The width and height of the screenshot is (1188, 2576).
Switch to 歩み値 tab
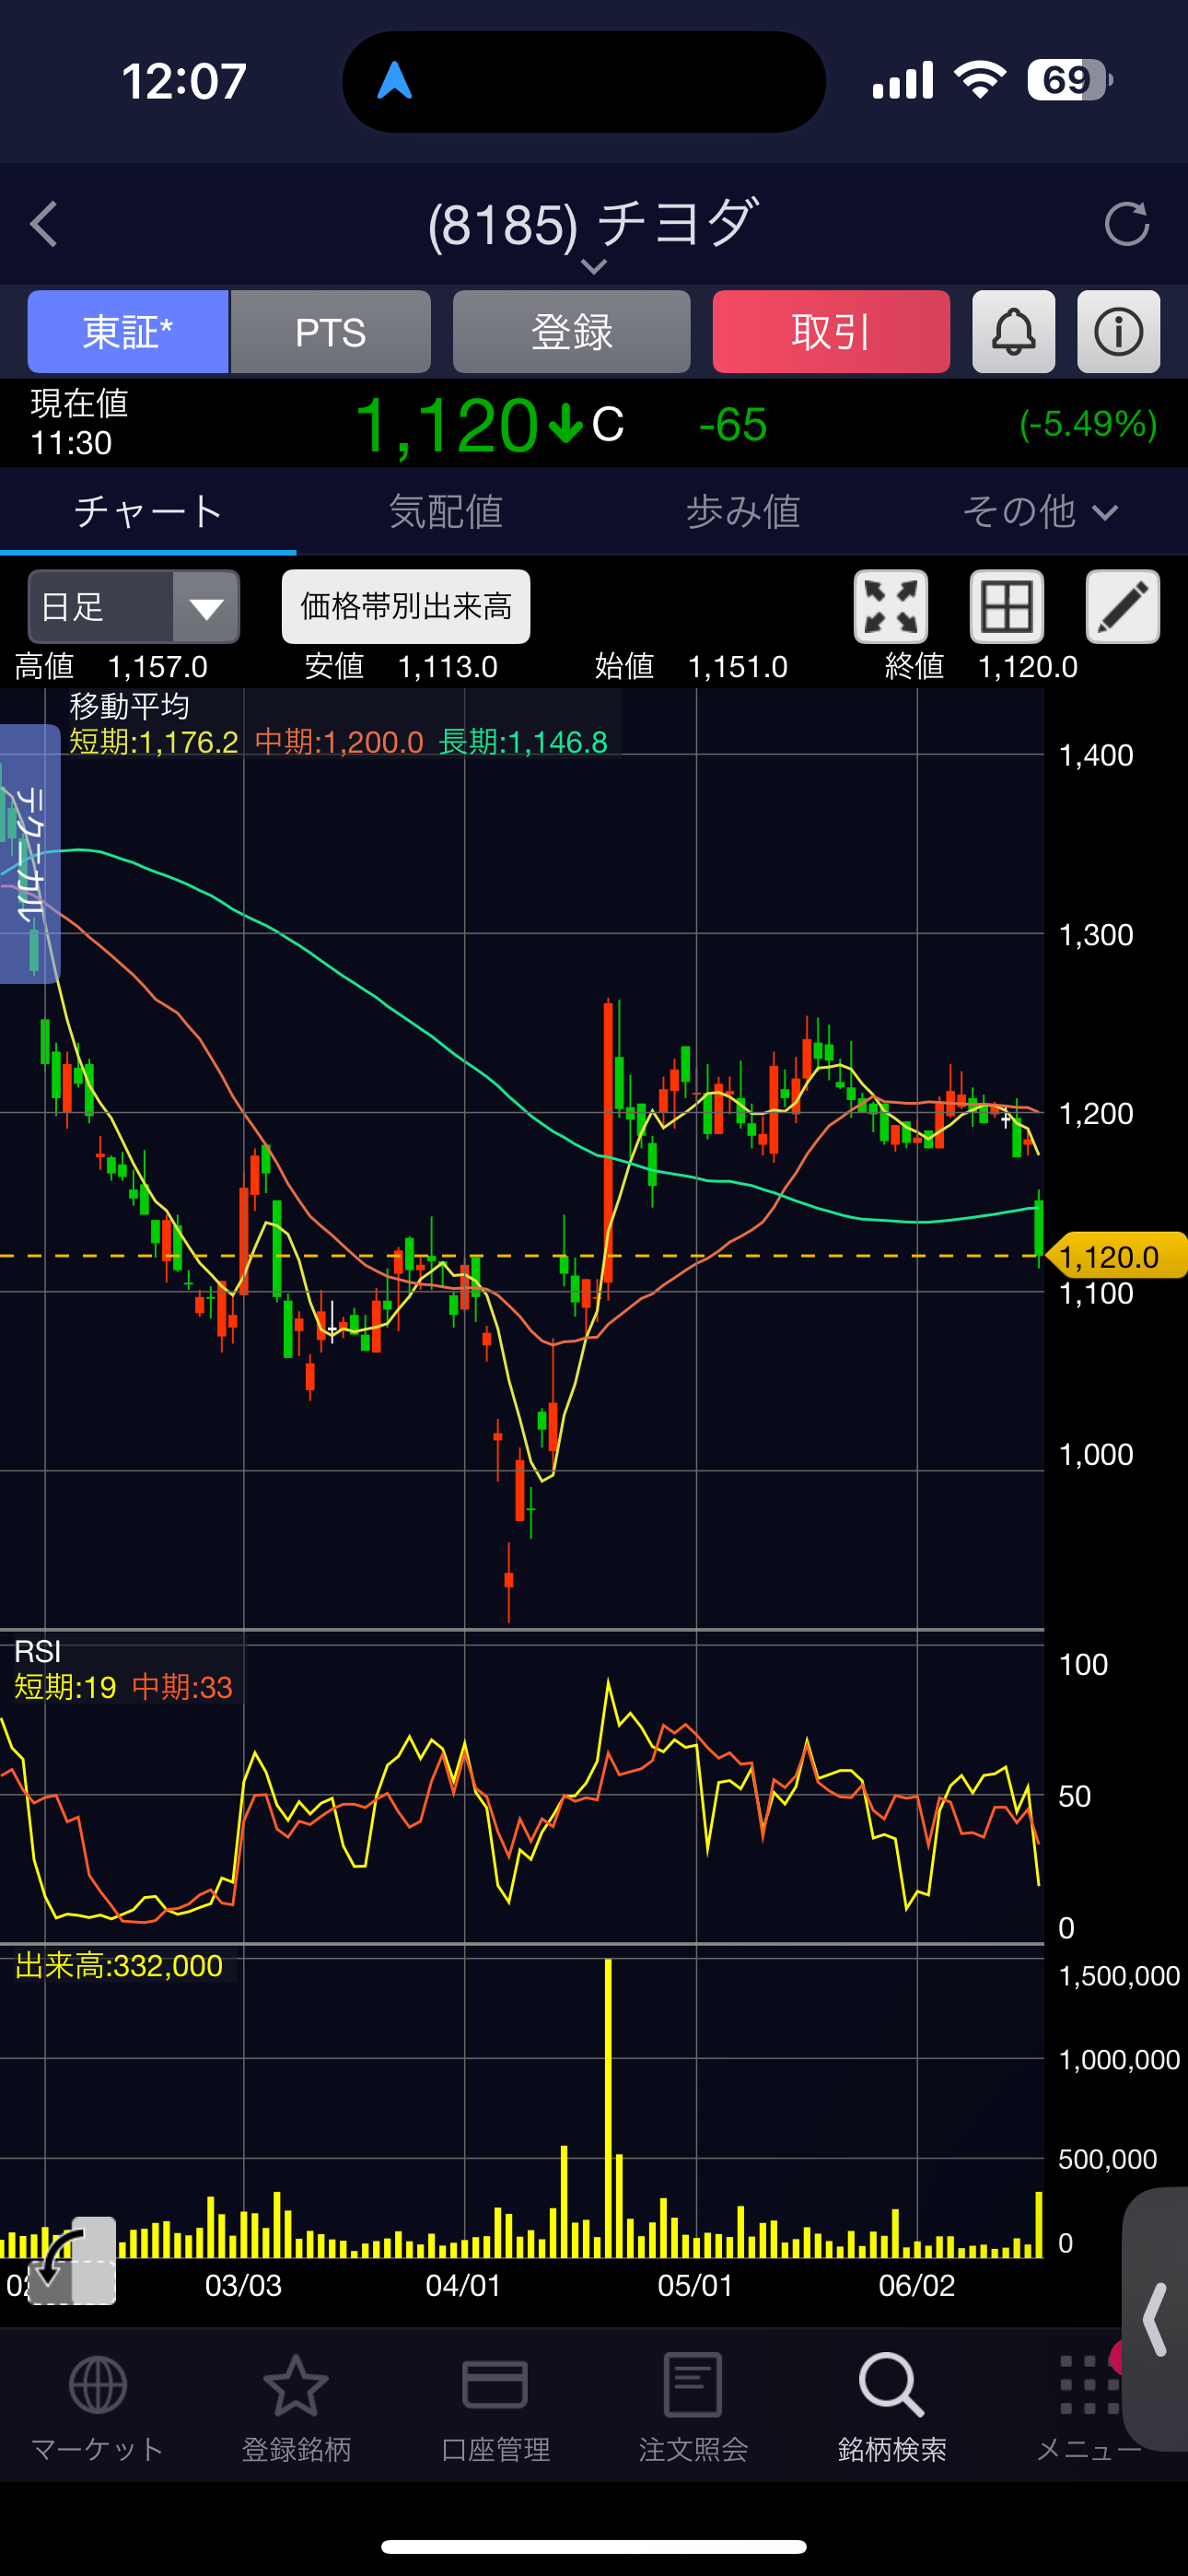click(743, 512)
